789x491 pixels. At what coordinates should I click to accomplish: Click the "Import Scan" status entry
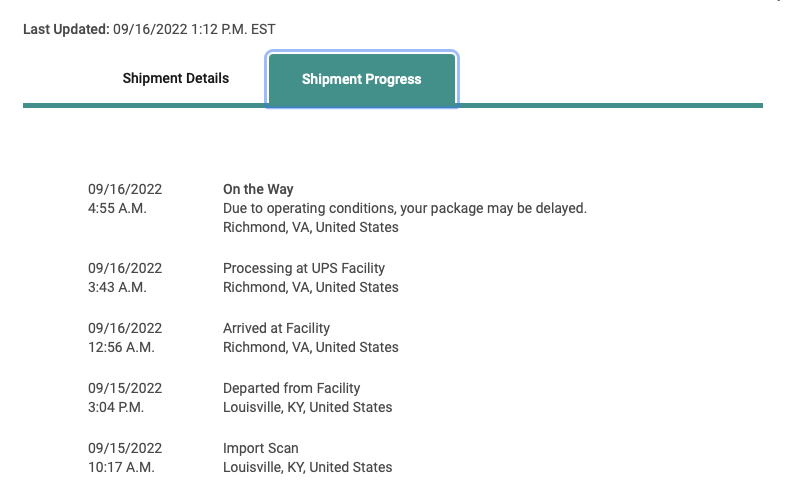pos(260,448)
